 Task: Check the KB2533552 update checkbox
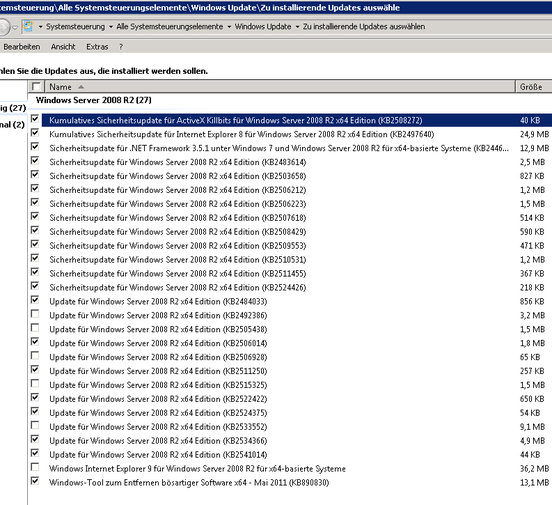(x=35, y=425)
